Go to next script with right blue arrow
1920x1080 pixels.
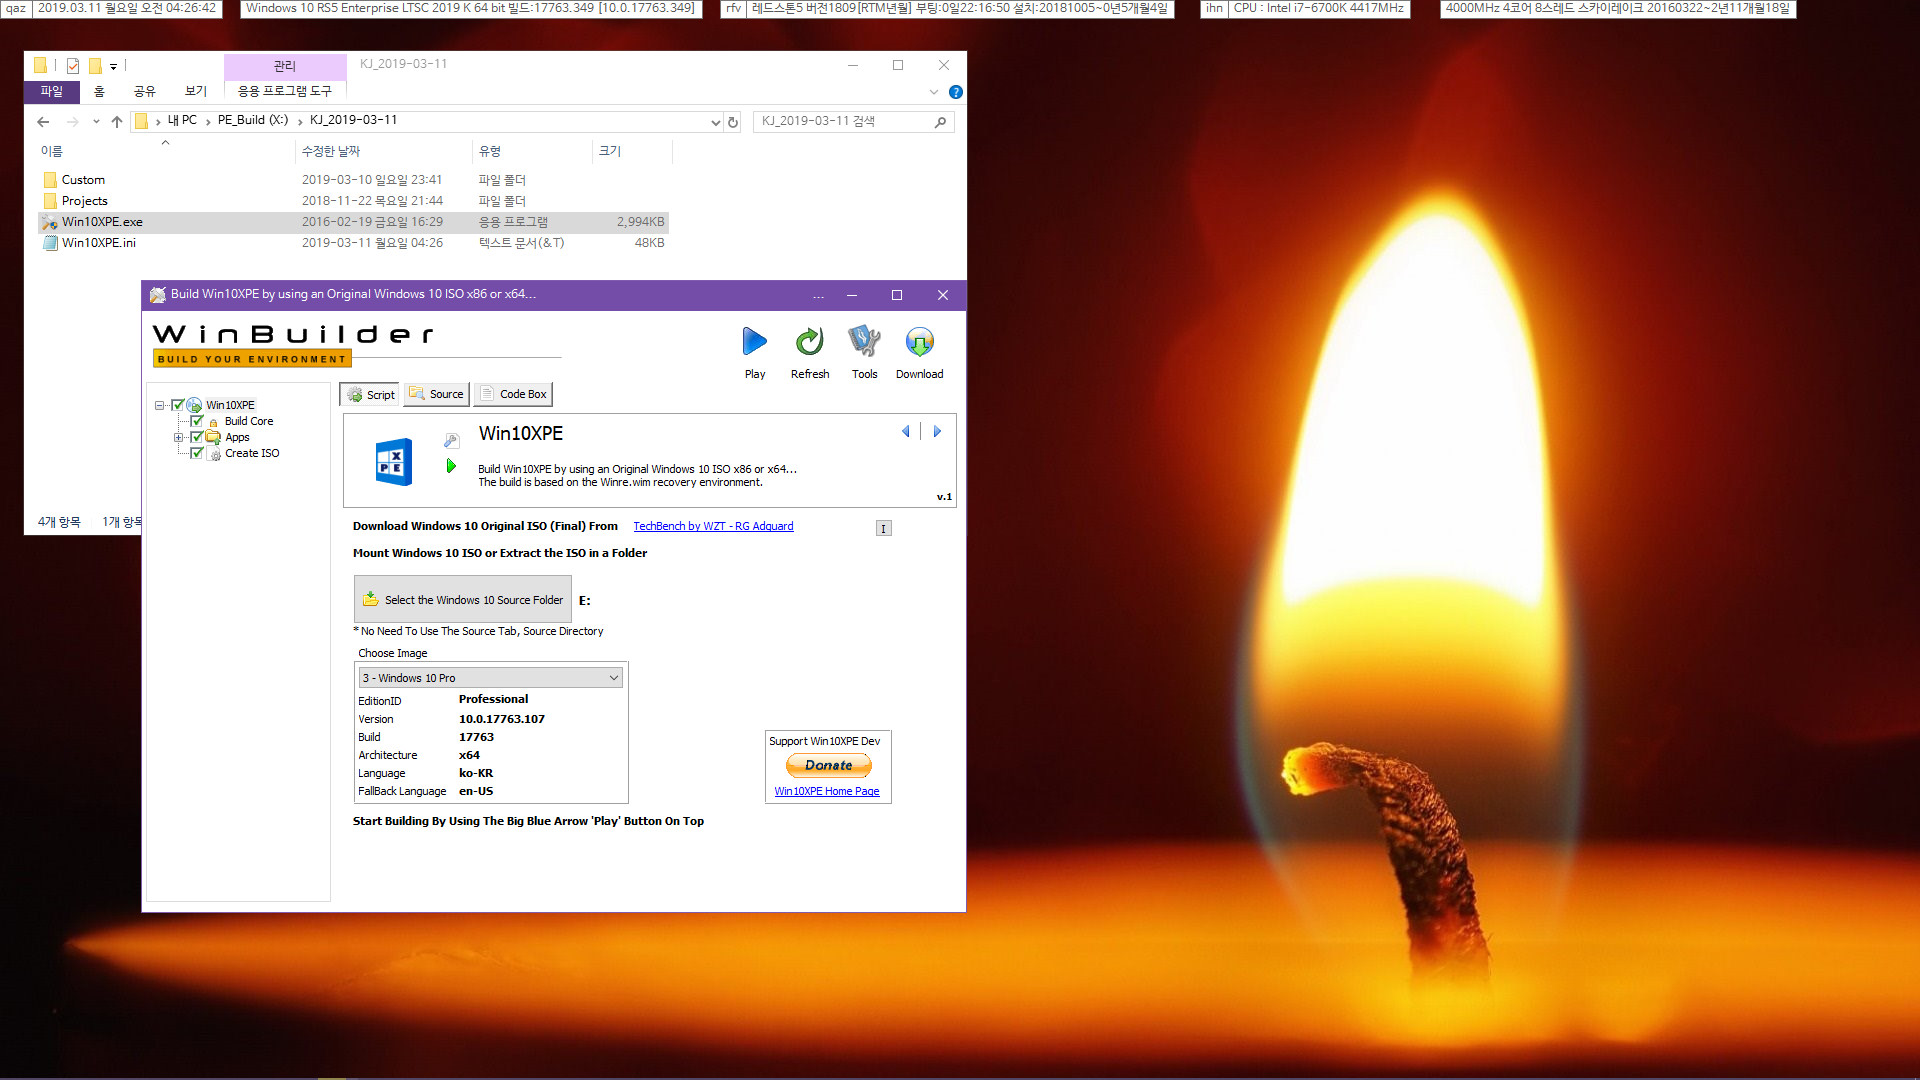coord(937,431)
